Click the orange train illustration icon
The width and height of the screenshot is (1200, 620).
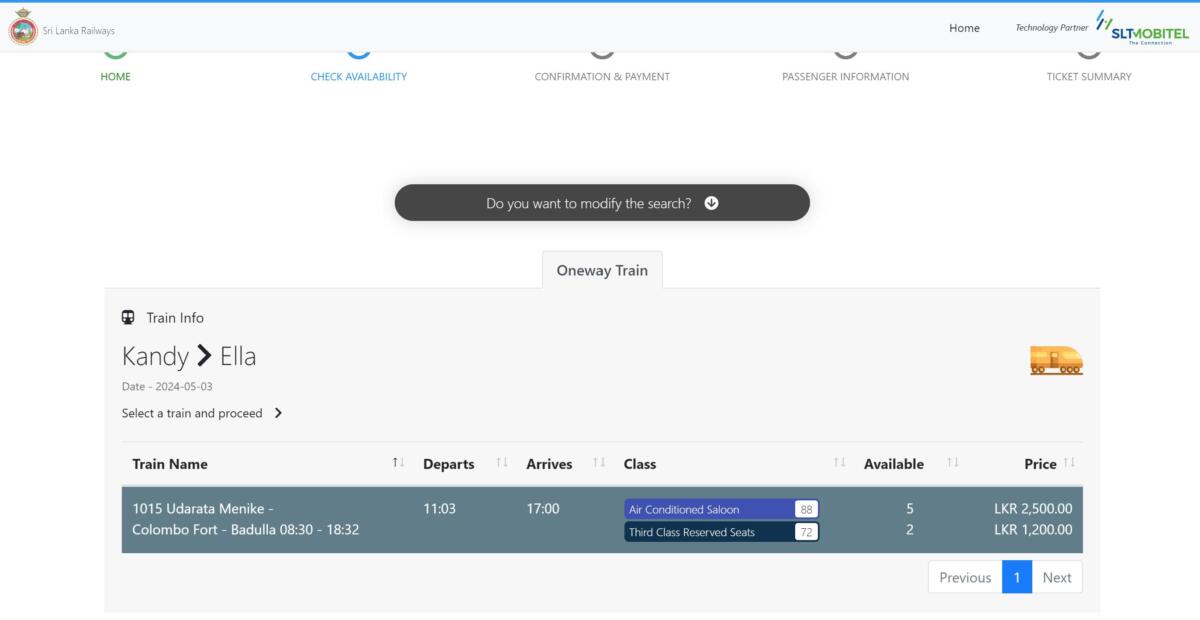(x=1056, y=360)
